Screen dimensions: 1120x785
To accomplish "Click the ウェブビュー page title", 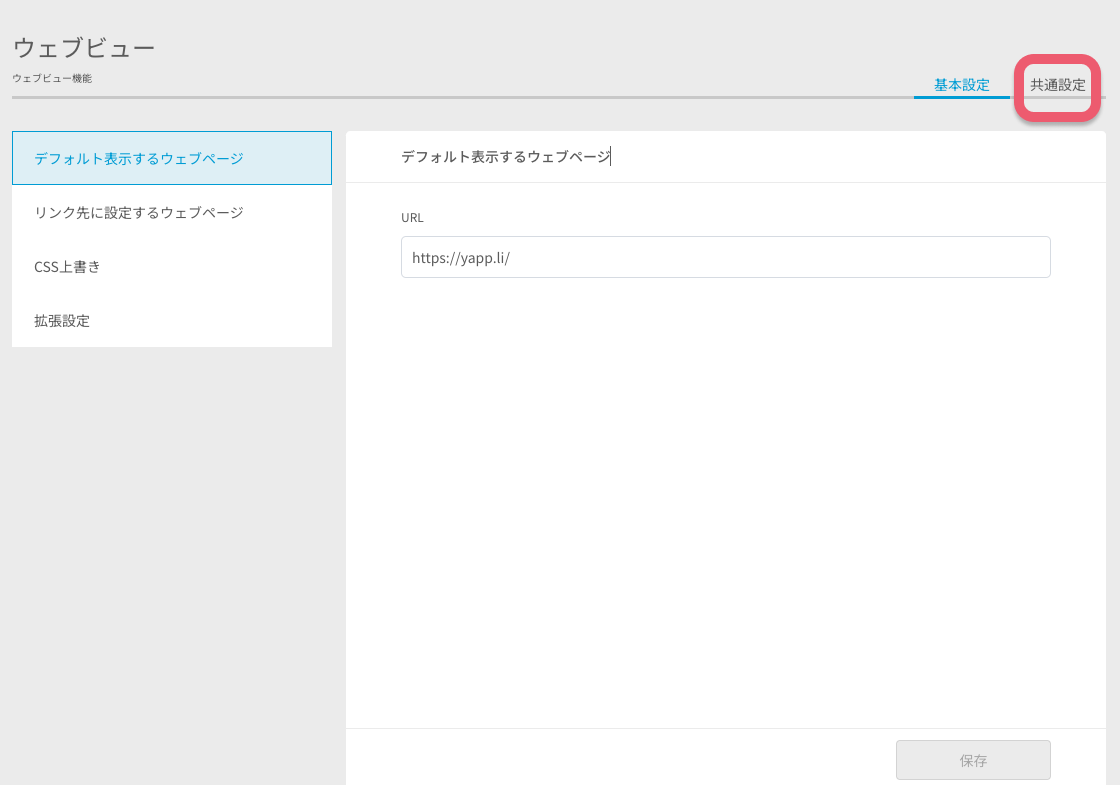I will point(84,48).
